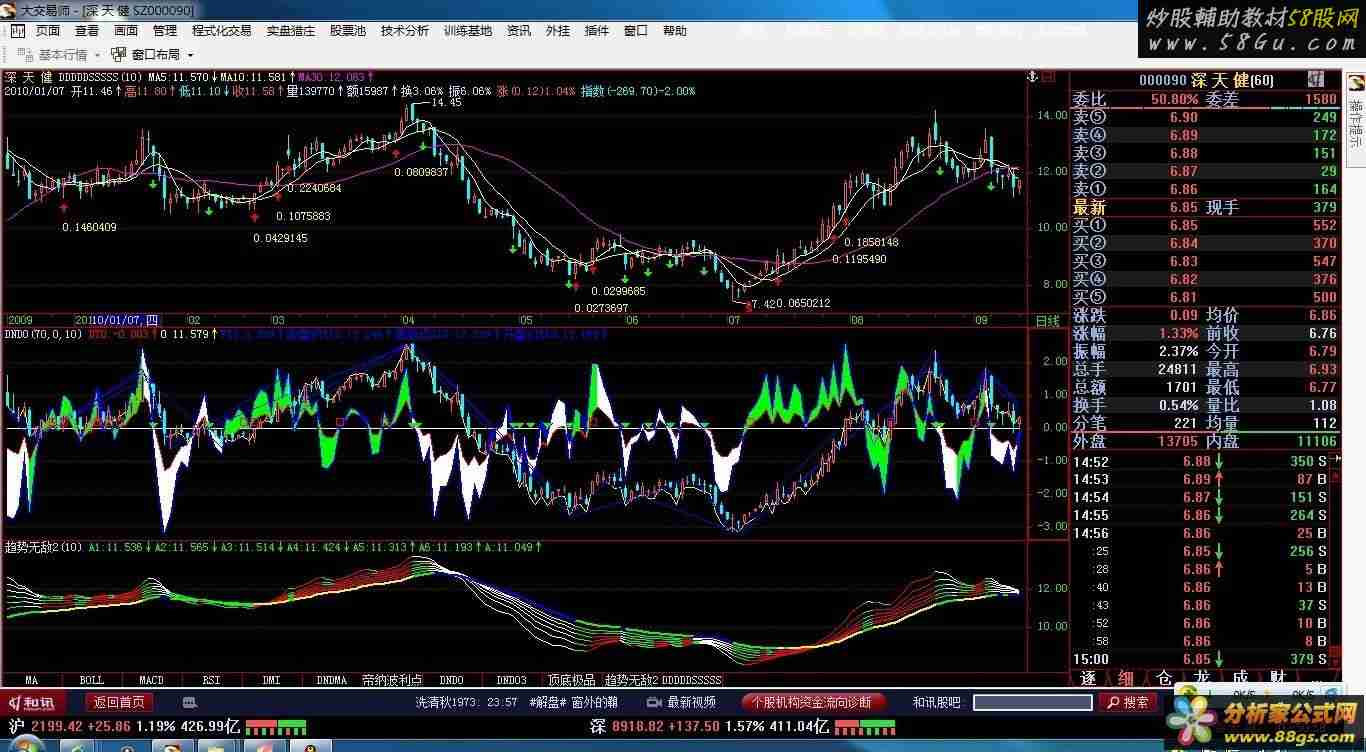Screen dimensions: 1366x752
Task: Open the 程式化交易 menu
Action: click(222, 31)
